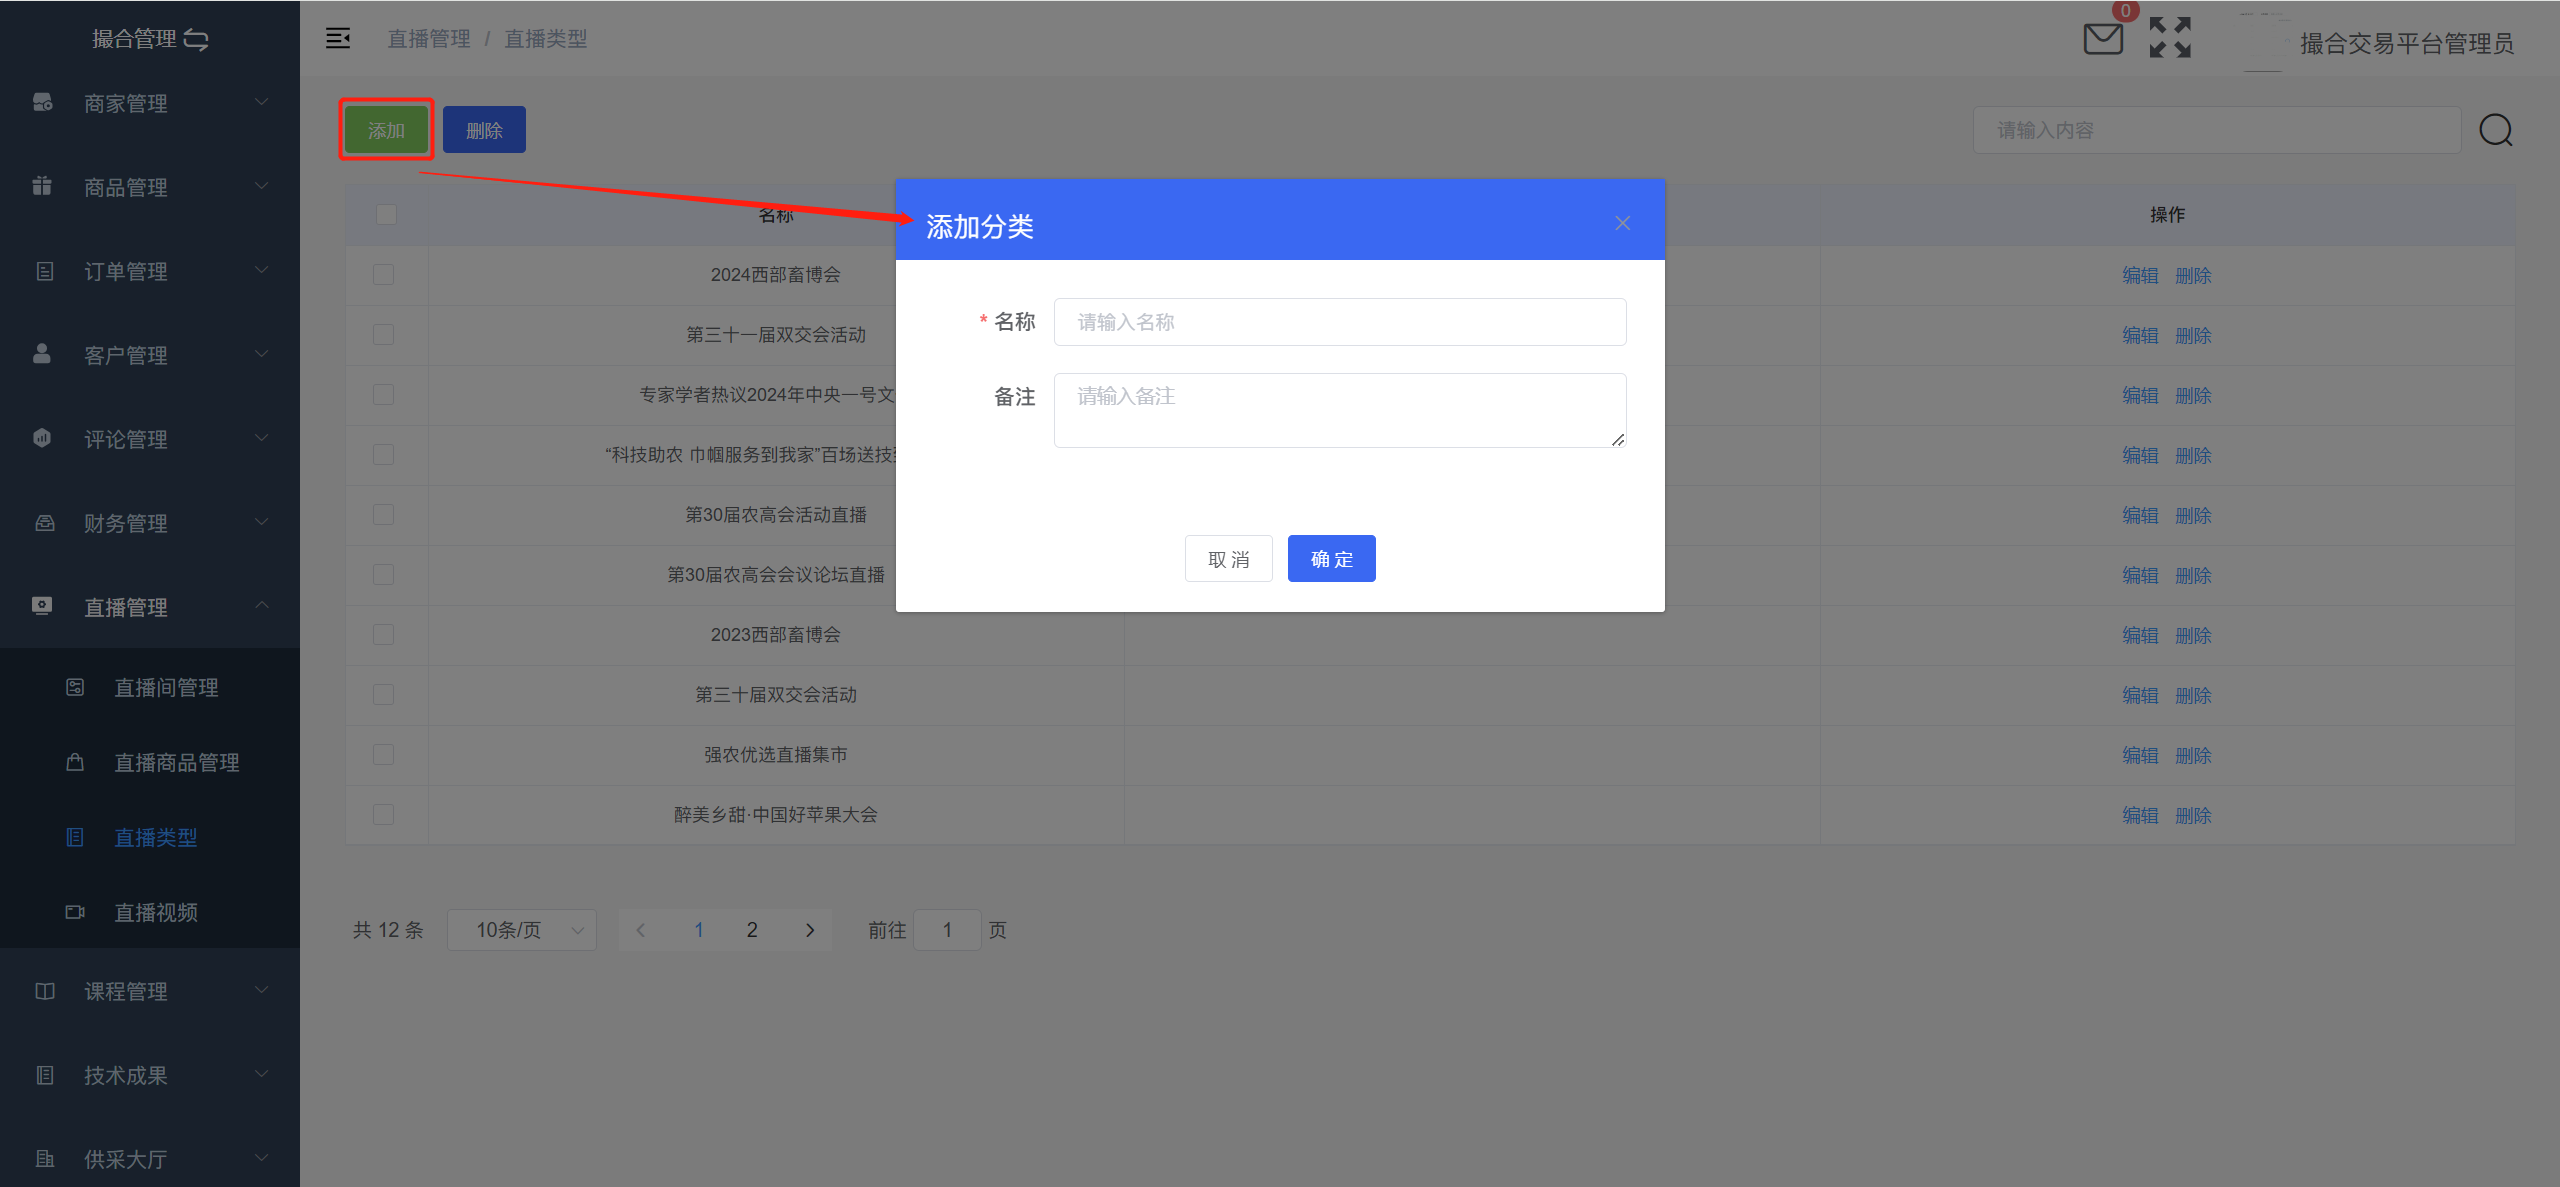
Task: Toggle the select-all header checkbox
Action: click(x=386, y=215)
